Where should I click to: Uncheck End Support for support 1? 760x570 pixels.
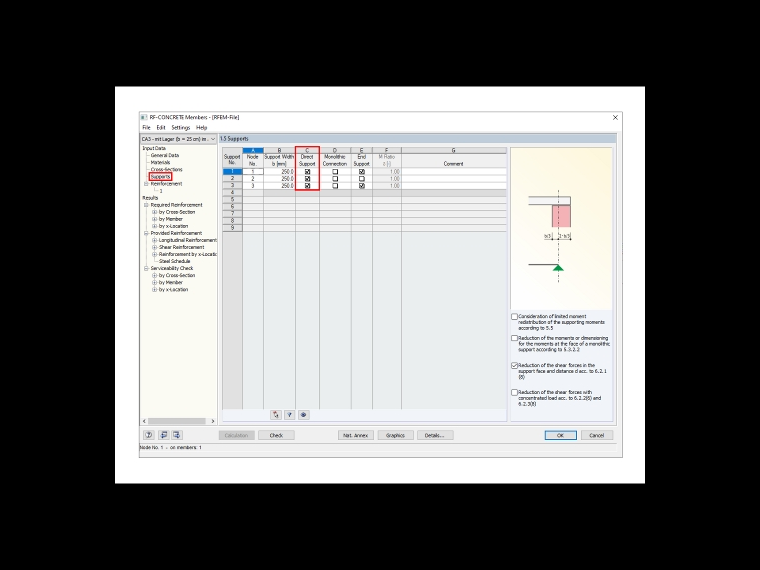tap(362, 172)
